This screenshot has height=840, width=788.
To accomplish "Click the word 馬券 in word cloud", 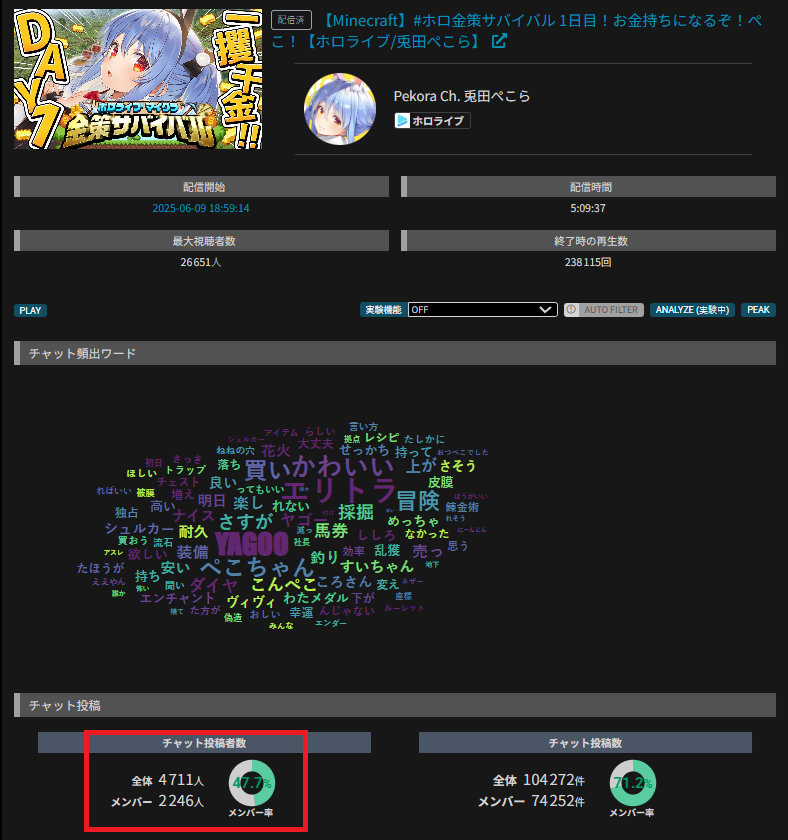I will point(331,531).
